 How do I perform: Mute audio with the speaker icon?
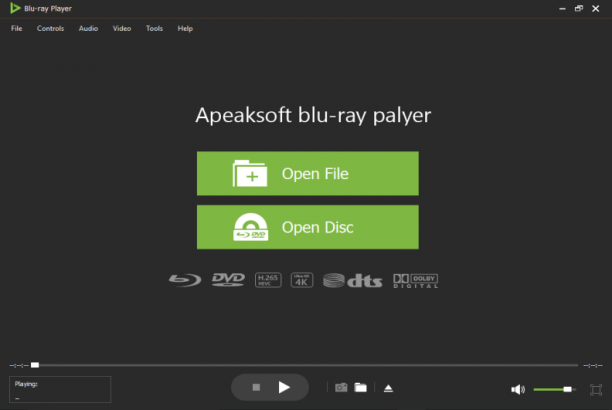pyautogui.click(x=518, y=389)
